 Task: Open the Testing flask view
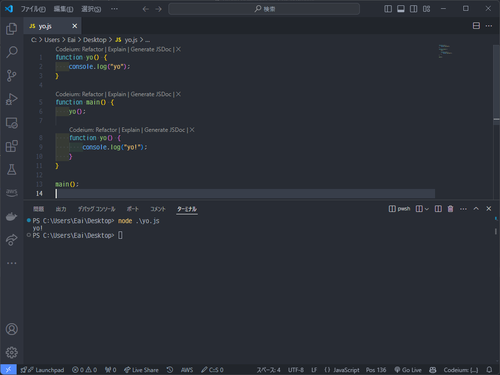(12, 169)
